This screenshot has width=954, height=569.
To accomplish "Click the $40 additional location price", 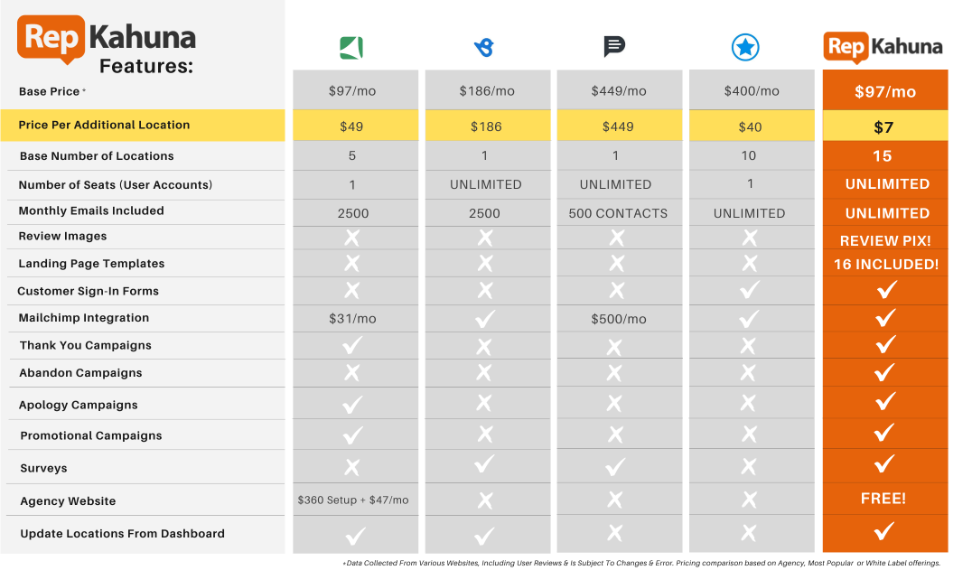I will point(750,127).
